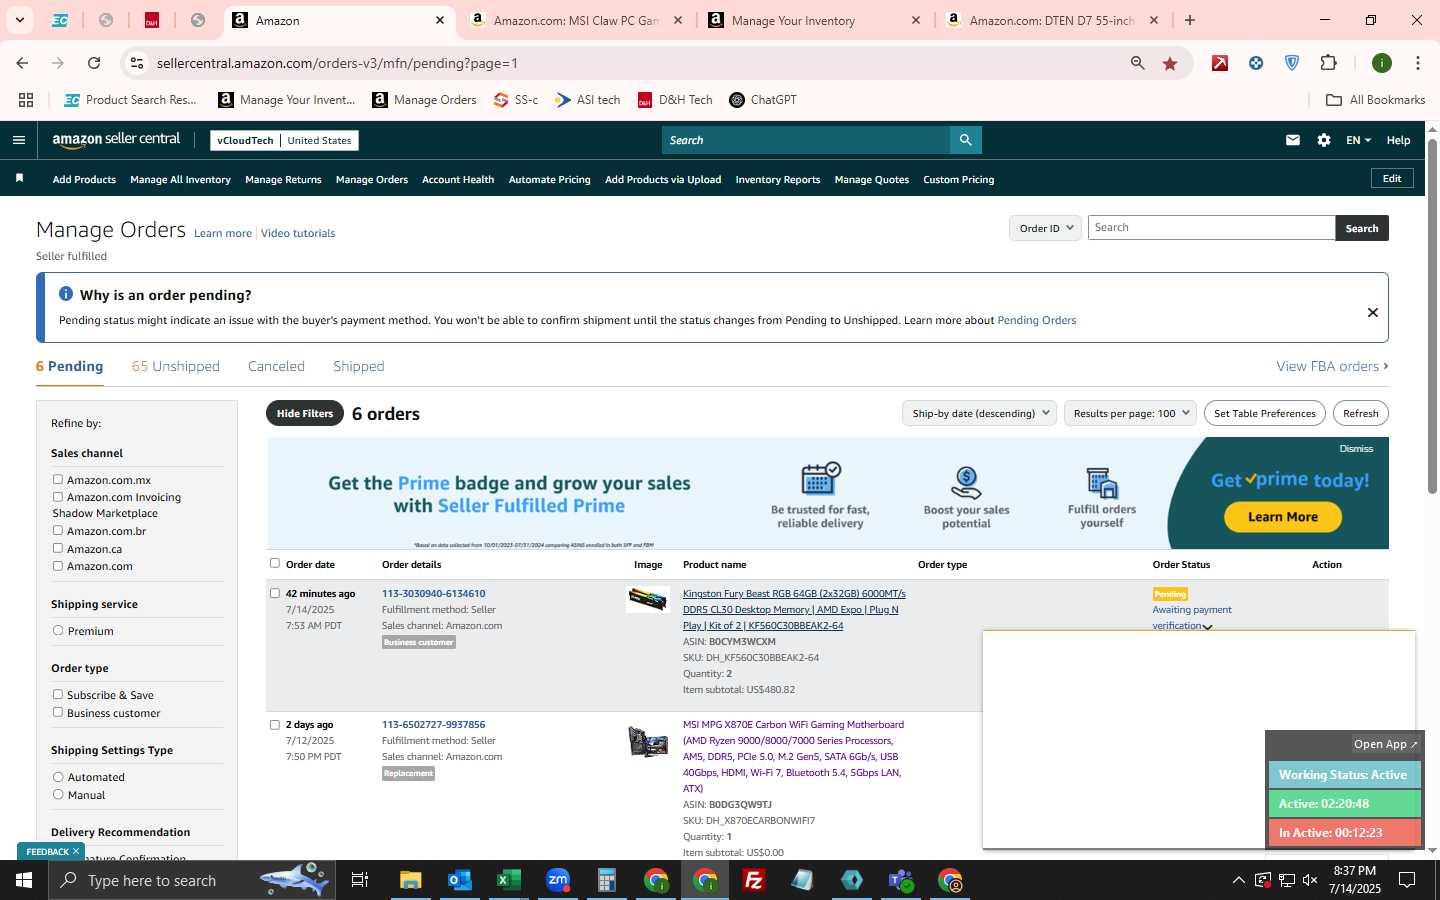1440x900 pixels.
Task: Open Calculator from the taskbar
Action: point(607,880)
